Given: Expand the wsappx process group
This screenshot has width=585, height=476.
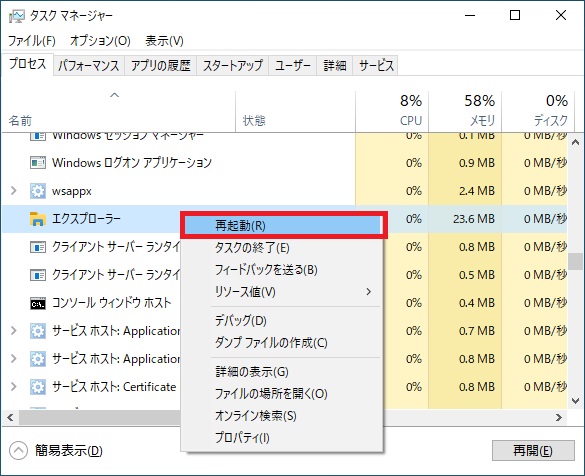Looking at the screenshot, I should point(14,191).
